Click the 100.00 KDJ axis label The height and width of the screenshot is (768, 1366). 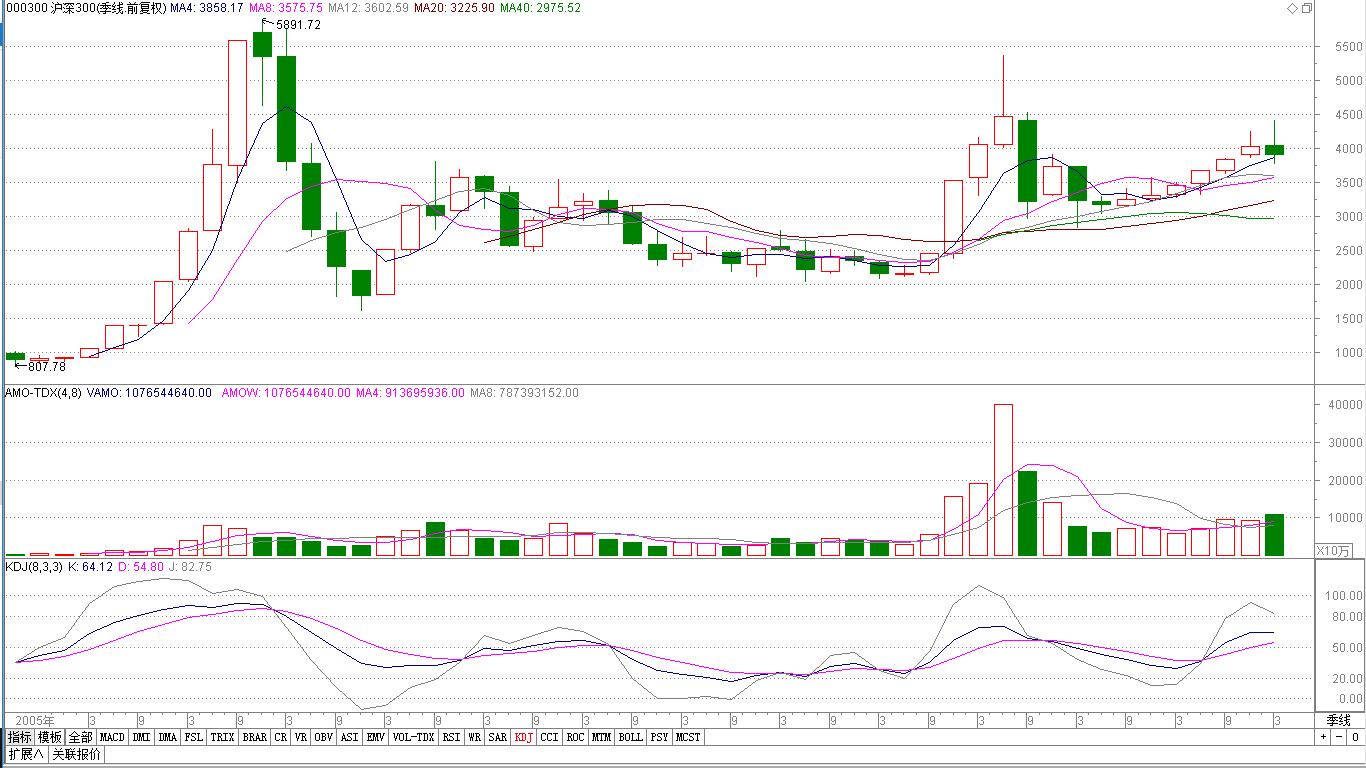(1345, 595)
